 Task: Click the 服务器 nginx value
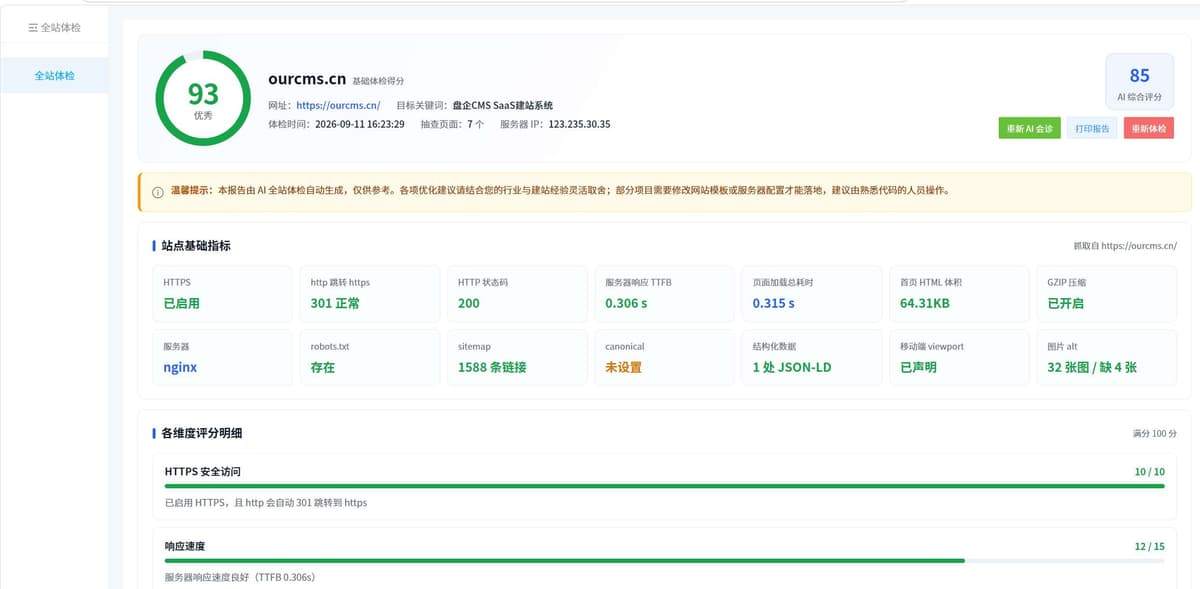click(x=180, y=367)
